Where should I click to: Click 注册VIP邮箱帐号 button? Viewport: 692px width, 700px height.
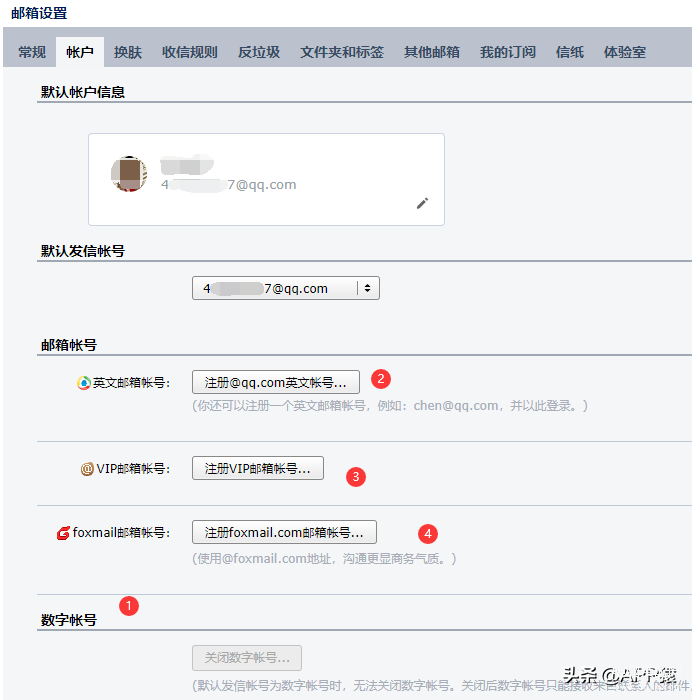(258, 468)
